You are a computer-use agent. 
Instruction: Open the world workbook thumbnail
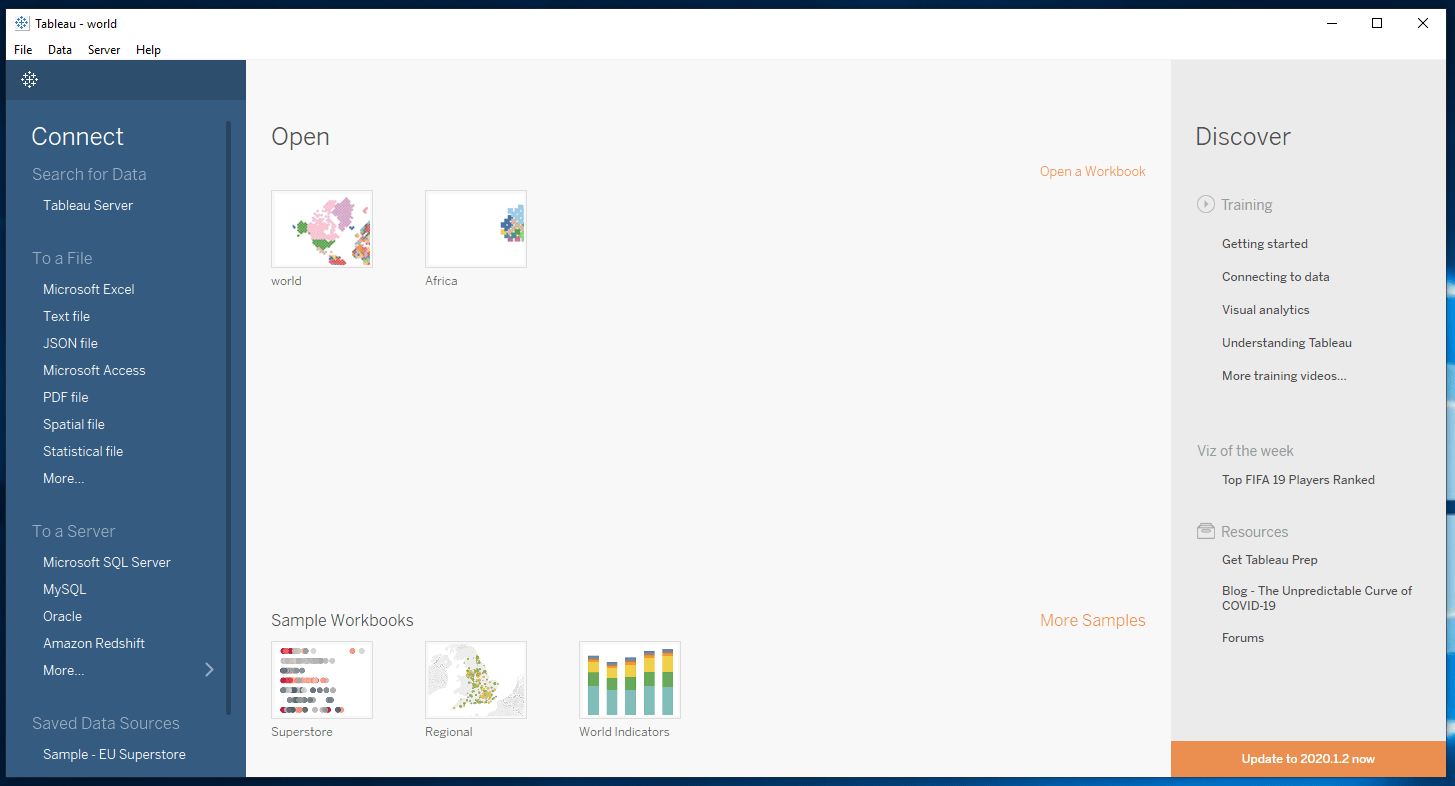pyautogui.click(x=322, y=229)
